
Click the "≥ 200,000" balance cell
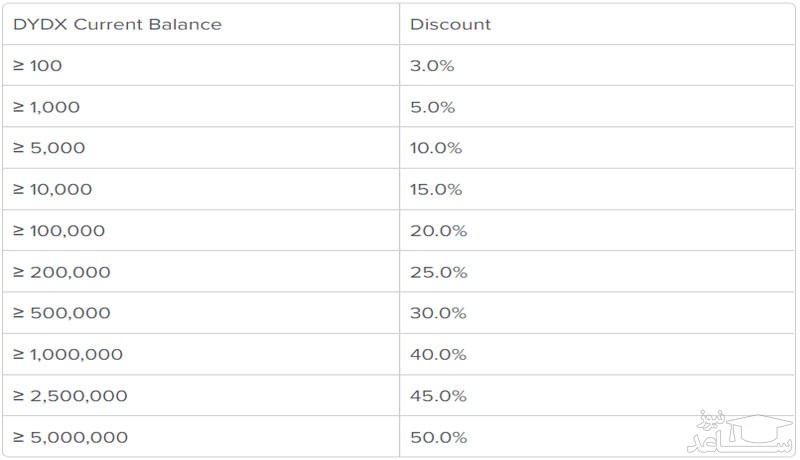pos(61,272)
